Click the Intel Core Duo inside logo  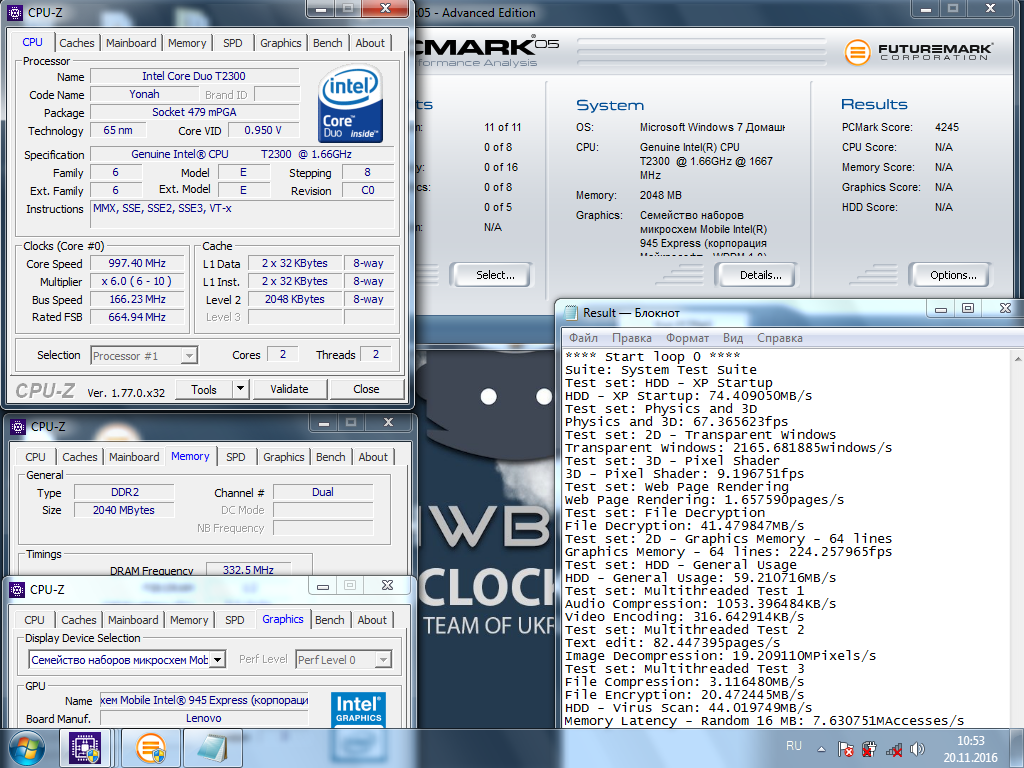[350, 104]
